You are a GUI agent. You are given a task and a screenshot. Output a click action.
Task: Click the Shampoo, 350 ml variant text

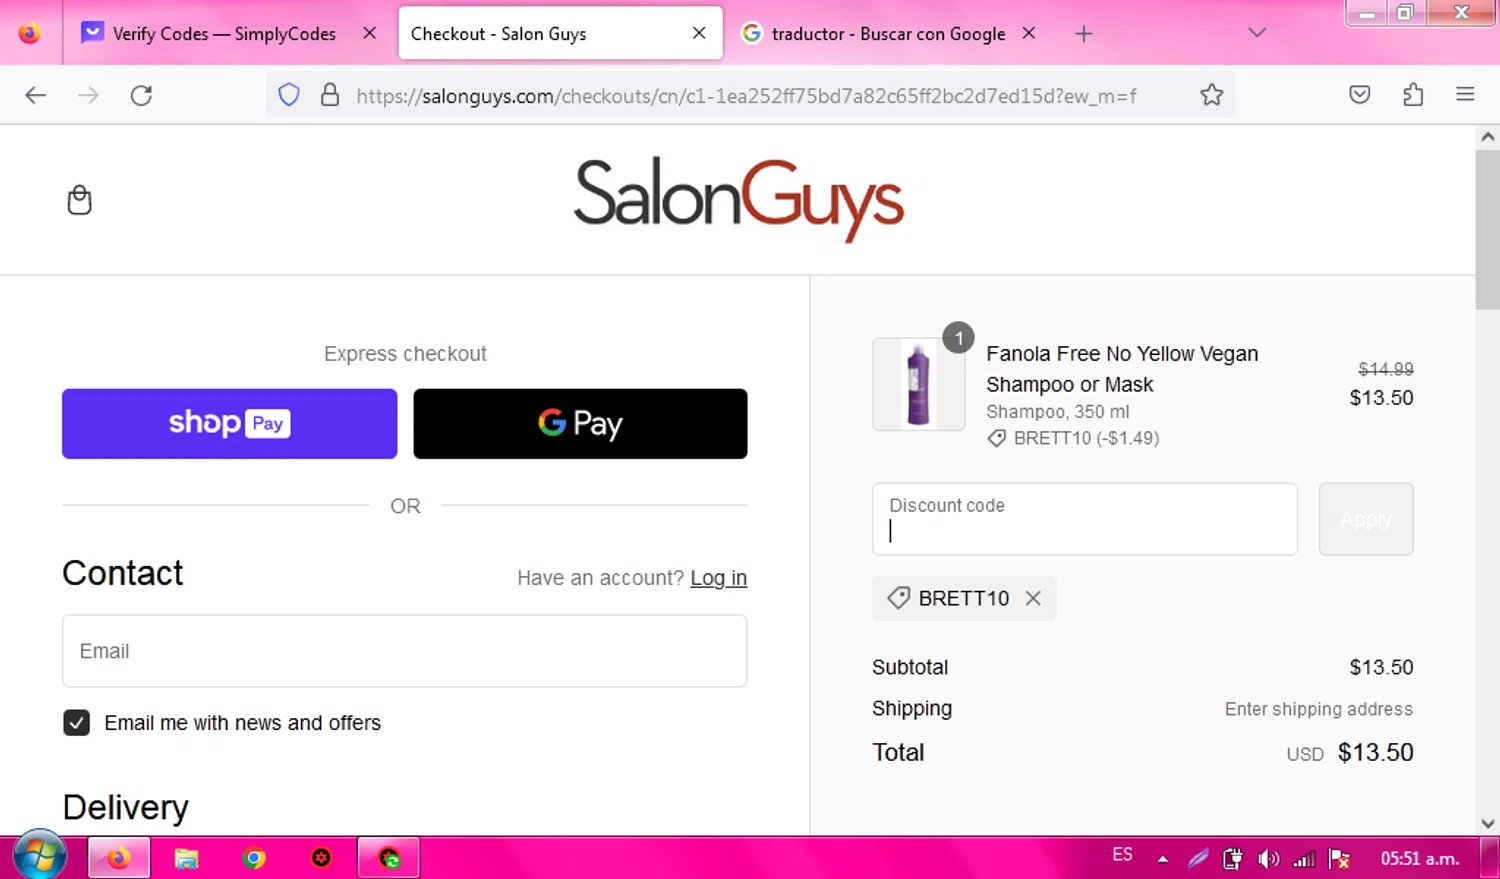(1058, 412)
